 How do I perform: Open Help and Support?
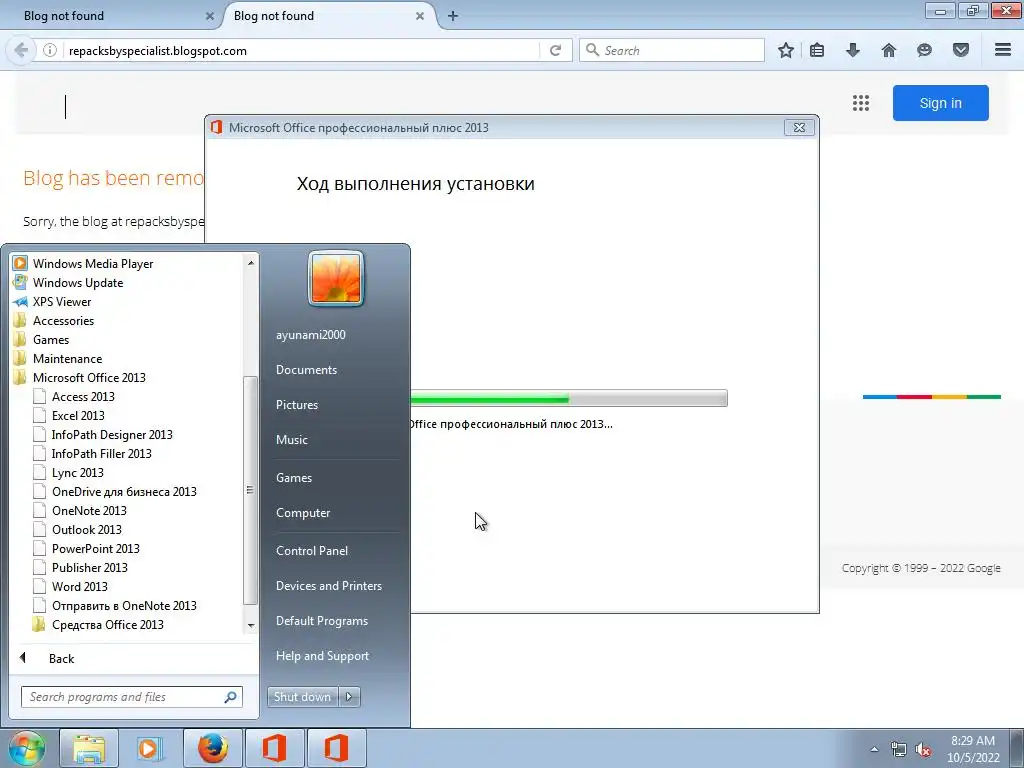click(x=322, y=656)
